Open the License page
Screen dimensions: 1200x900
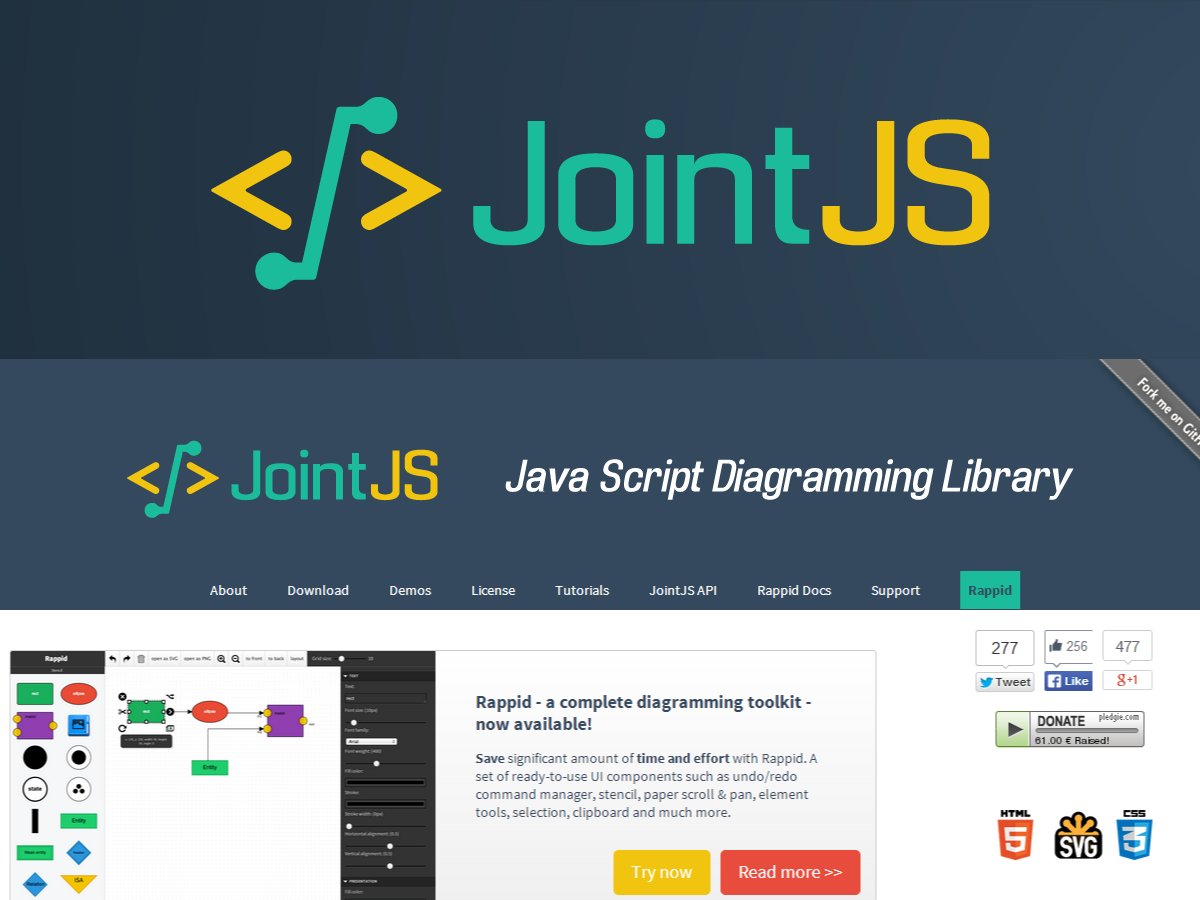493,590
